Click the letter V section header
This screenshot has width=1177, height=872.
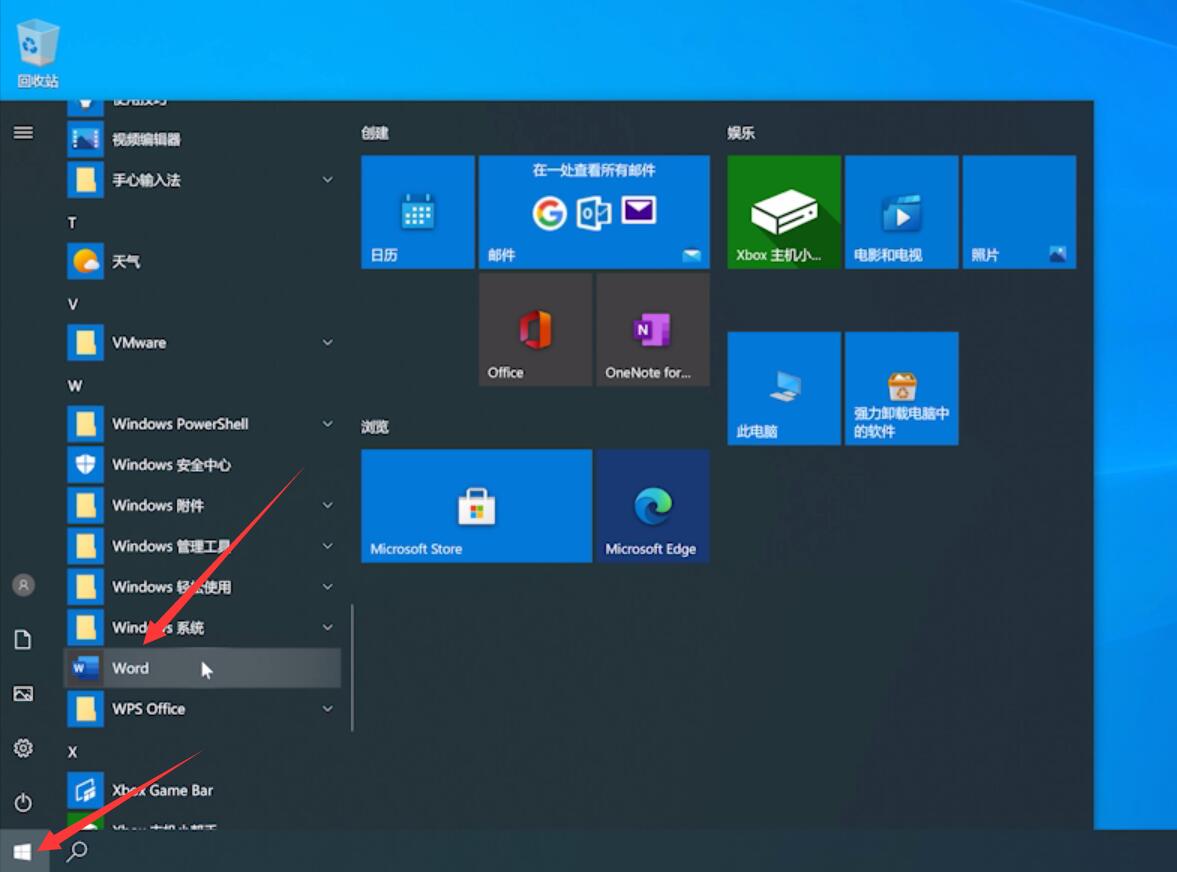point(73,304)
